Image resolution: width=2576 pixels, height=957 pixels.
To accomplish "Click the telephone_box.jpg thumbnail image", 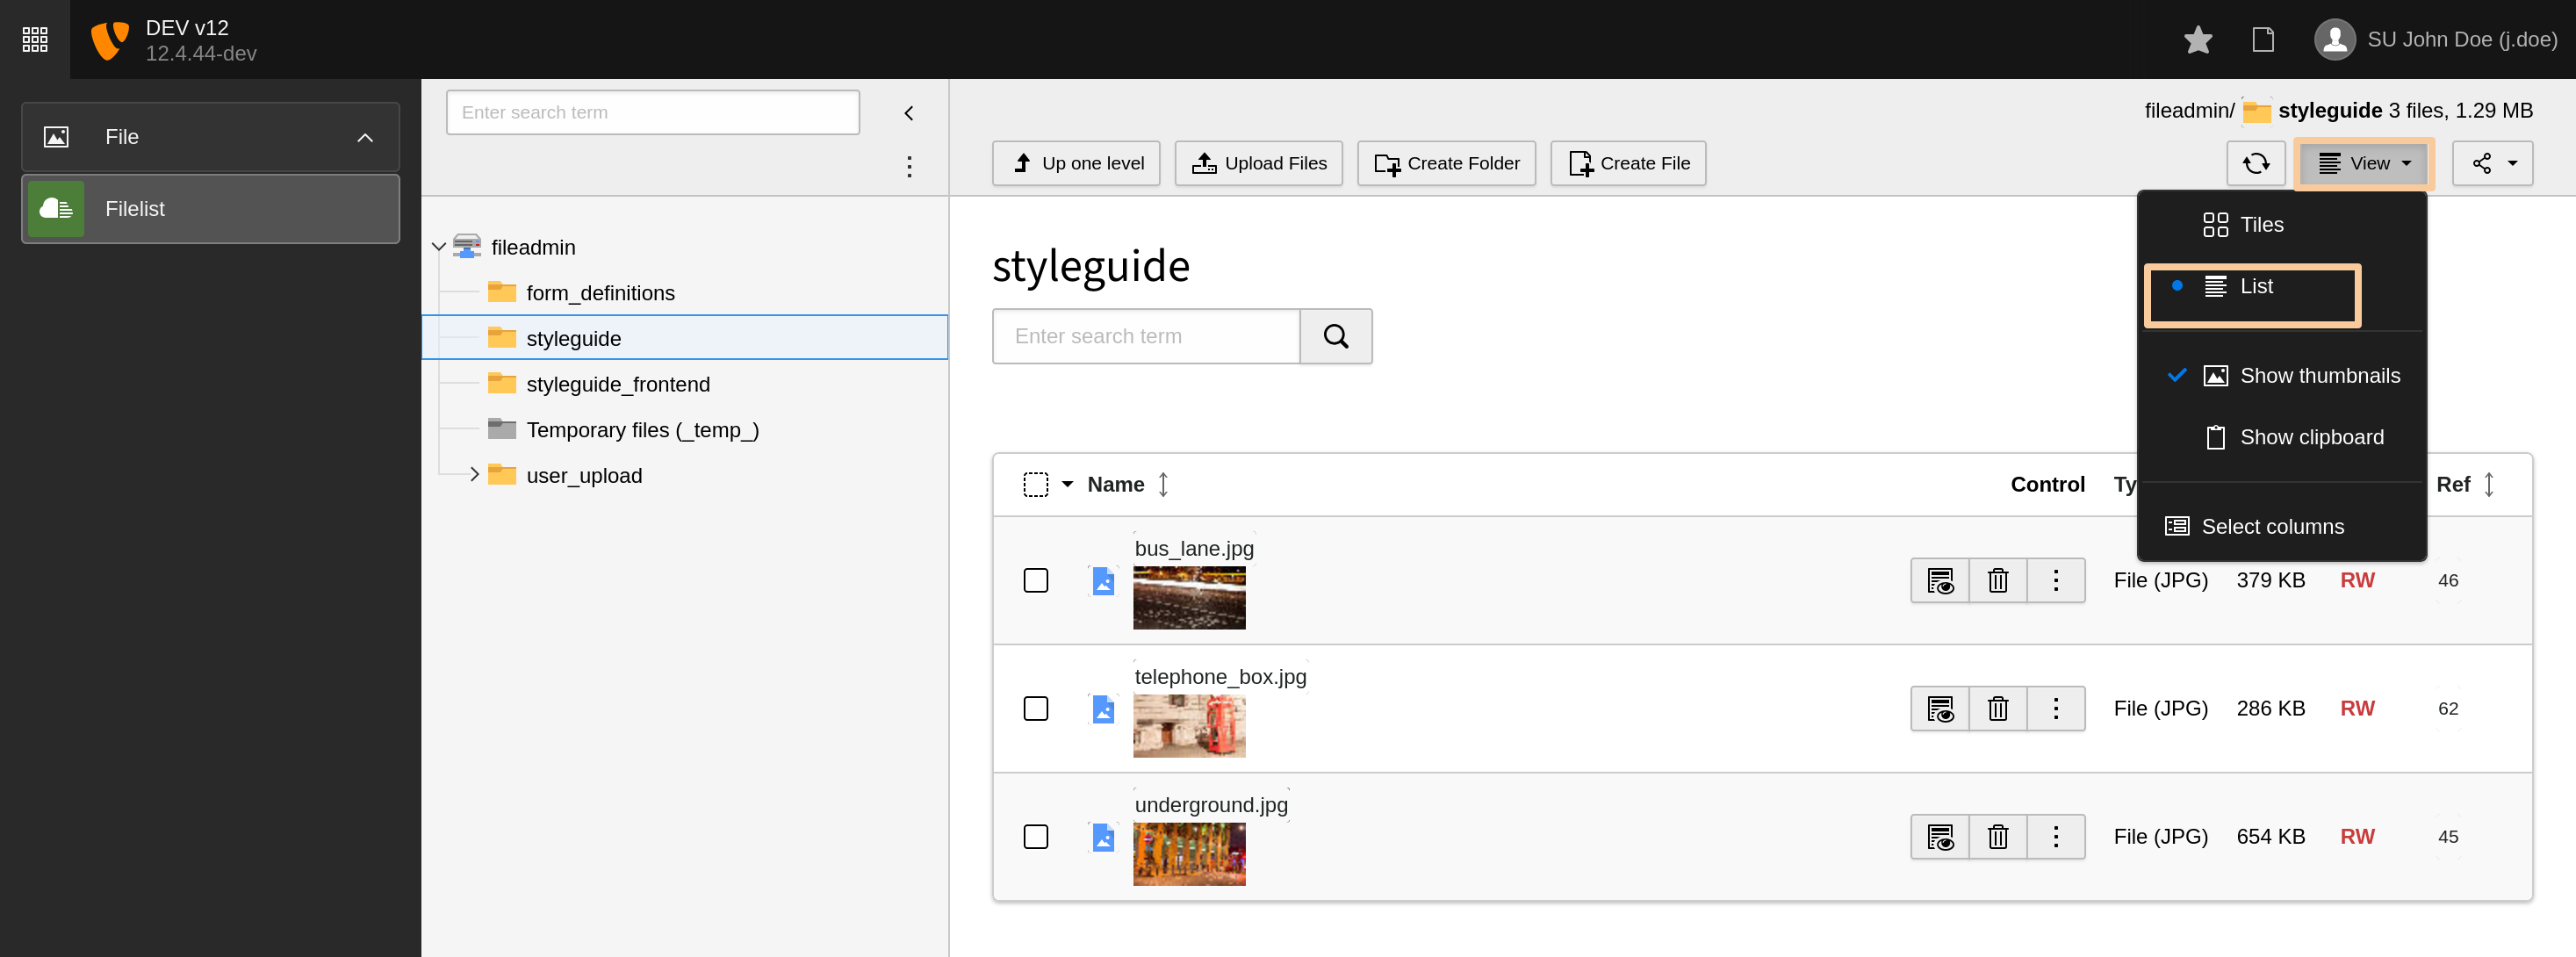I will 1189,725.
